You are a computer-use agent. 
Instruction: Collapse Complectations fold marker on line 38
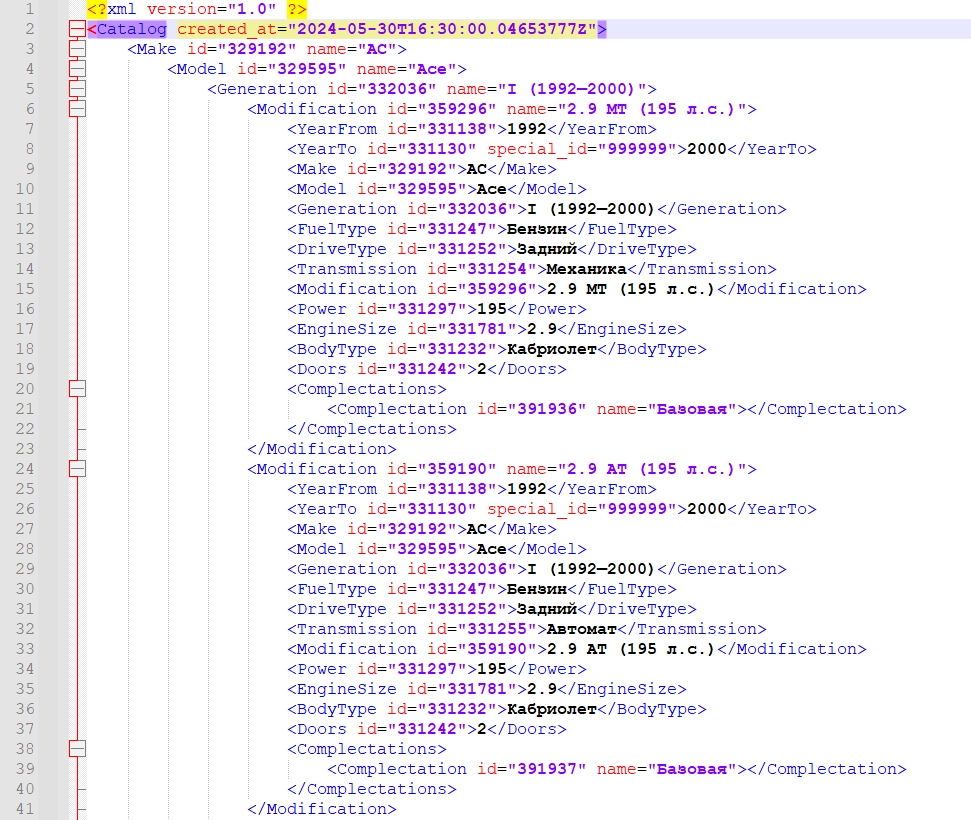coord(77,749)
